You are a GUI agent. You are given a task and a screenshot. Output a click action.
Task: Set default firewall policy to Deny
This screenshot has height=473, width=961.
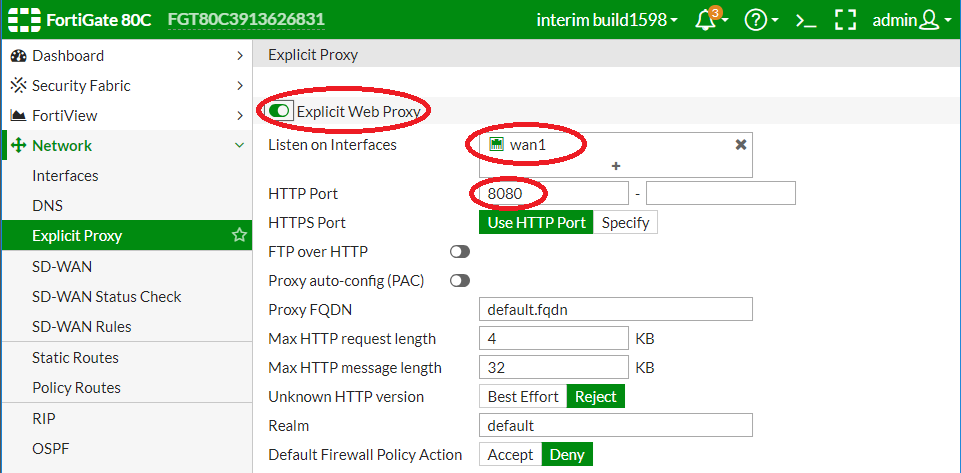pyautogui.click(x=568, y=455)
